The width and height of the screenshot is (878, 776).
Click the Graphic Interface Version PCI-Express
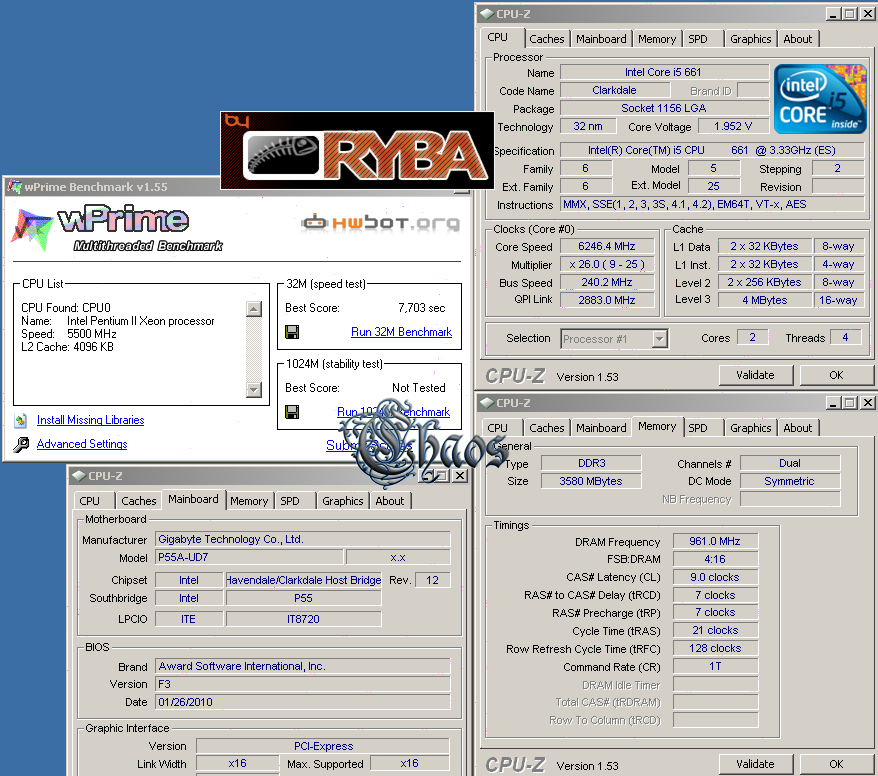coord(323,746)
